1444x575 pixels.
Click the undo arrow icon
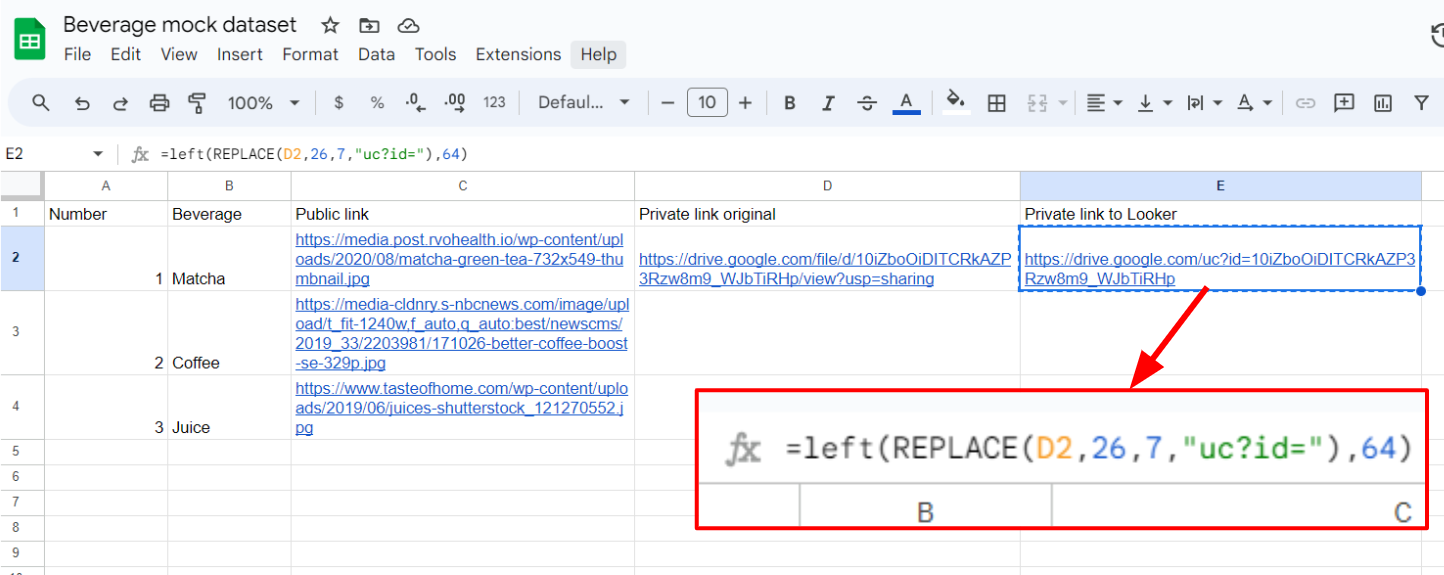[x=83, y=103]
